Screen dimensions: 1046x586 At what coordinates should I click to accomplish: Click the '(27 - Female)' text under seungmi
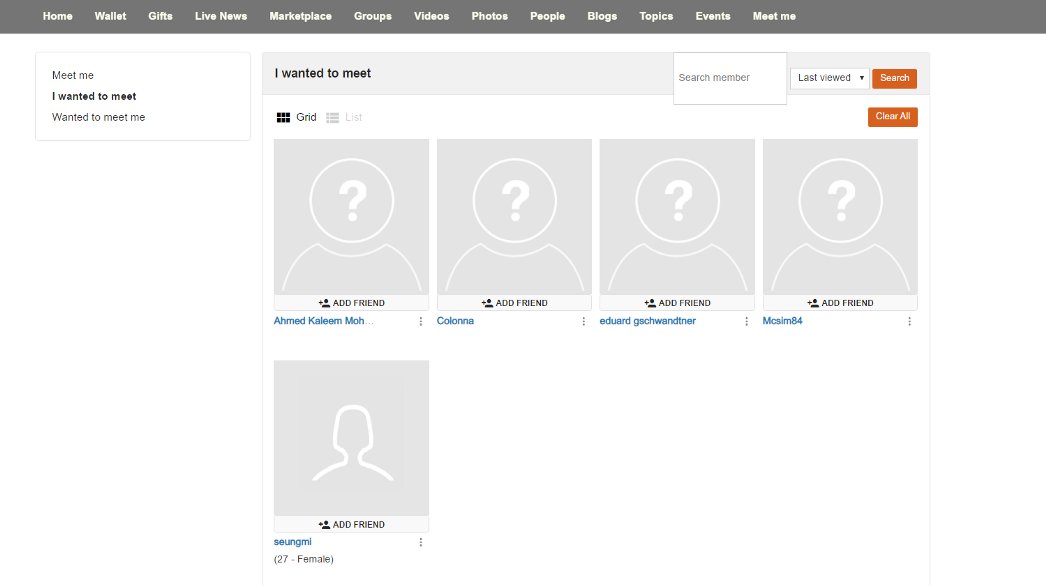[304, 559]
